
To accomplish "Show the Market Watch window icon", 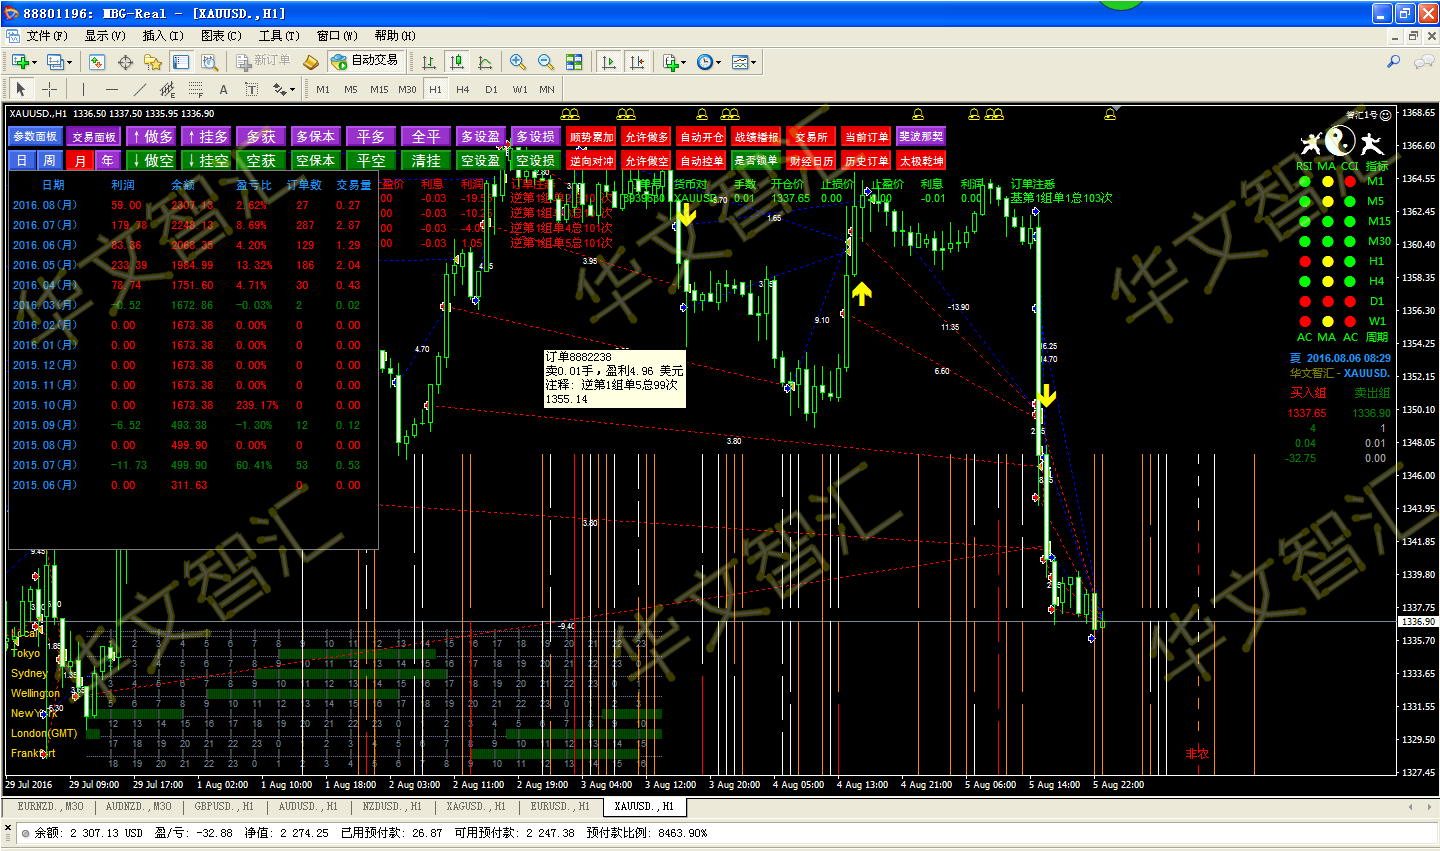I will tap(97, 62).
